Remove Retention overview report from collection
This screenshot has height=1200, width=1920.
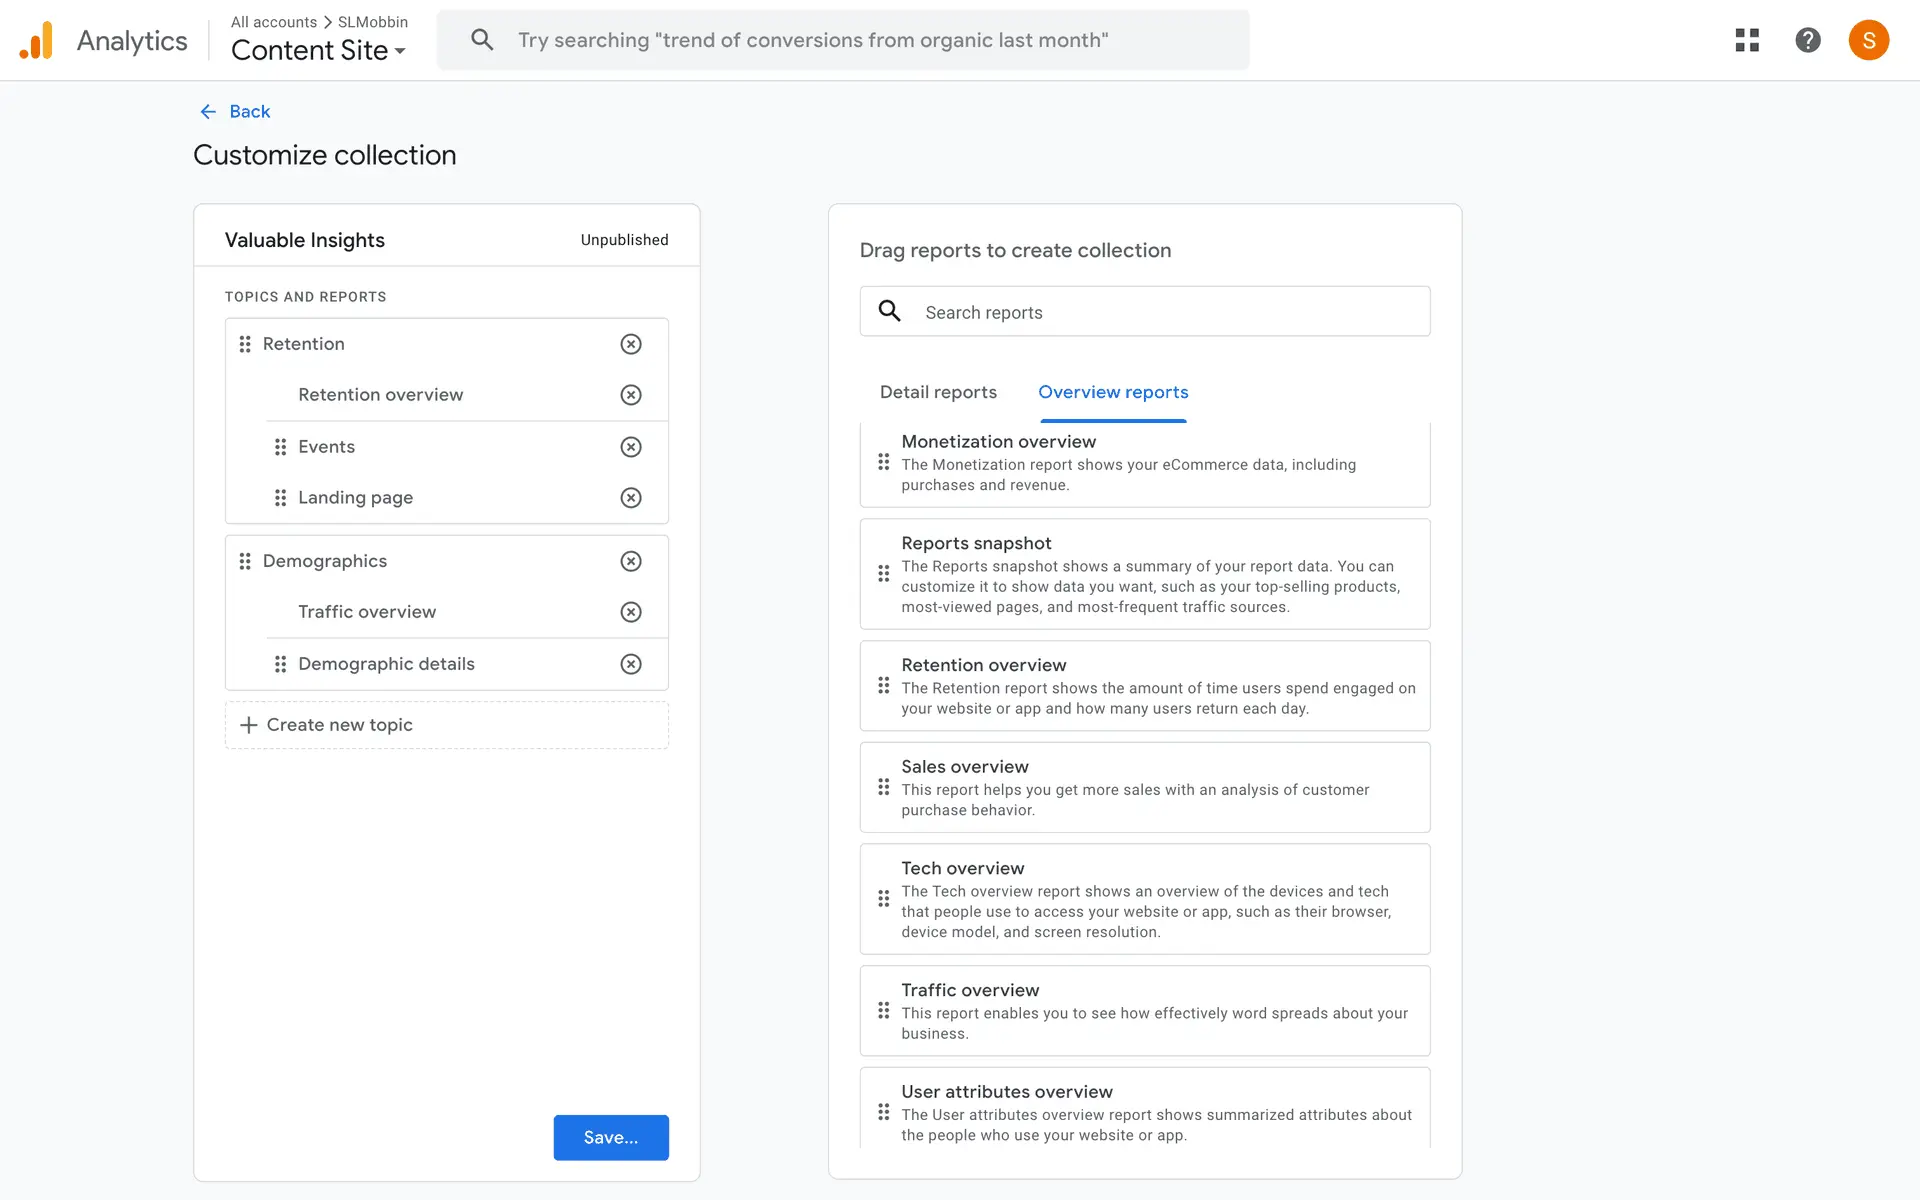pos(630,395)
